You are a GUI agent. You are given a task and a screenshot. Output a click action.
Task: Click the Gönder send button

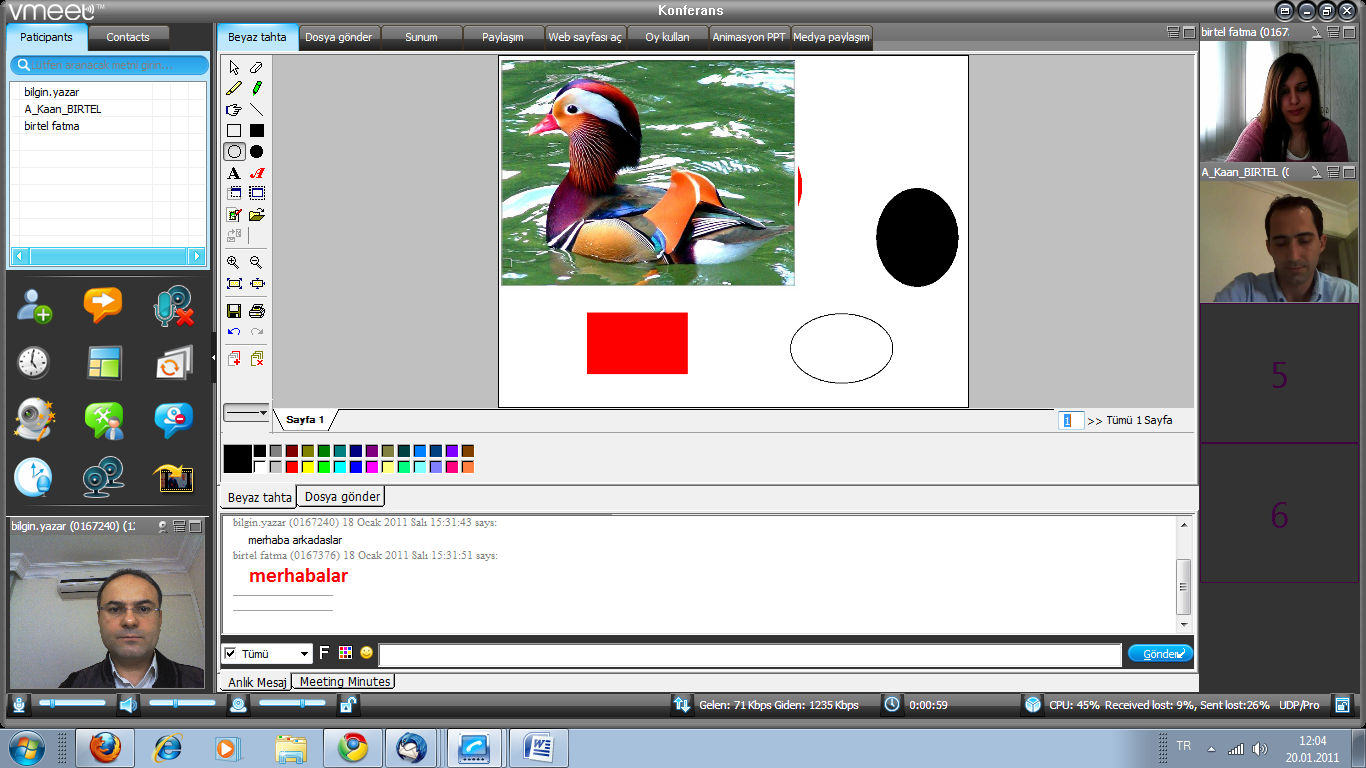[x=1160, y=654]
